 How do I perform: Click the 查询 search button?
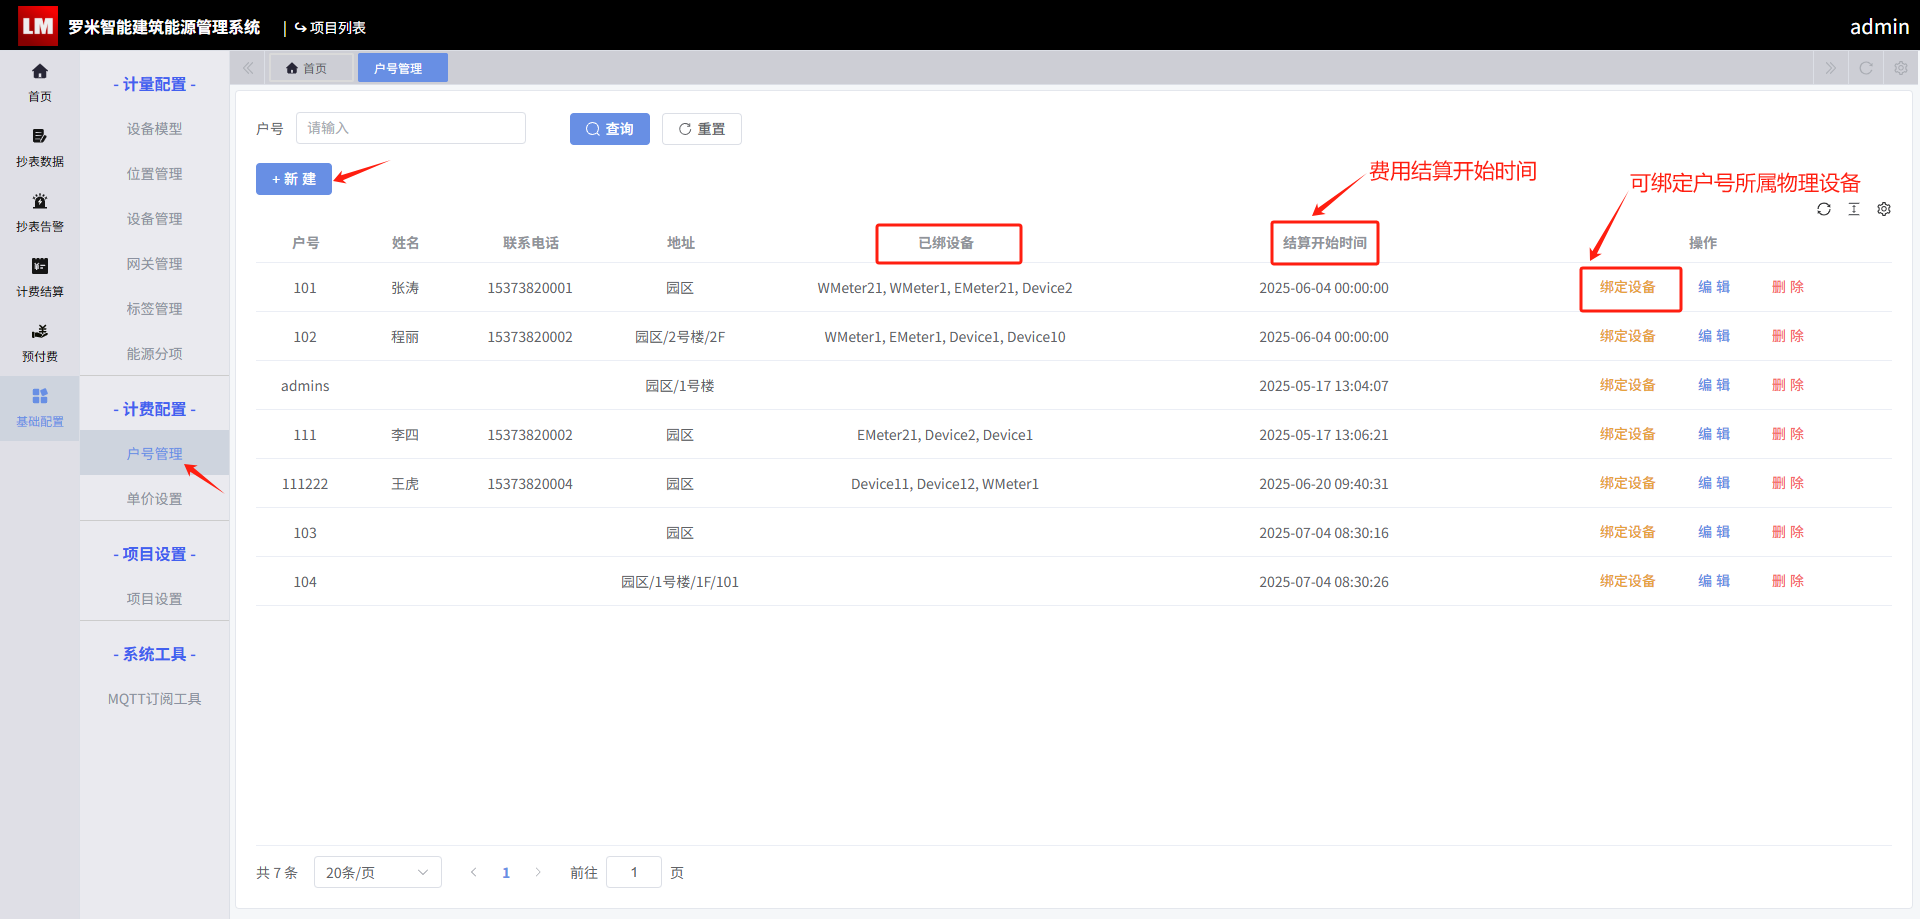[610, 129]
